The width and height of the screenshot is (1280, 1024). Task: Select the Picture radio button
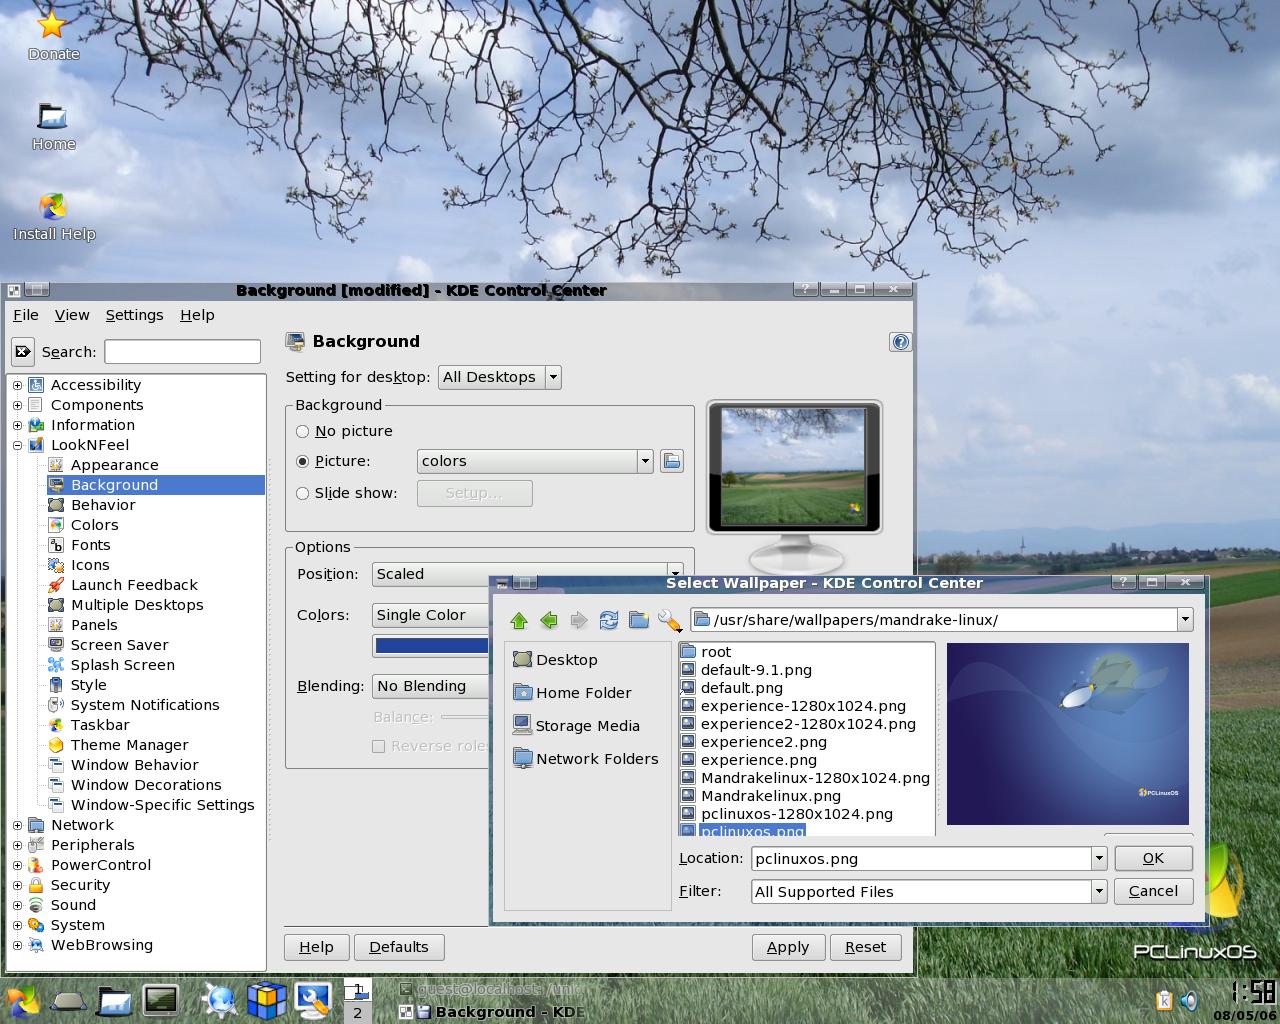[x=303, y=461]
